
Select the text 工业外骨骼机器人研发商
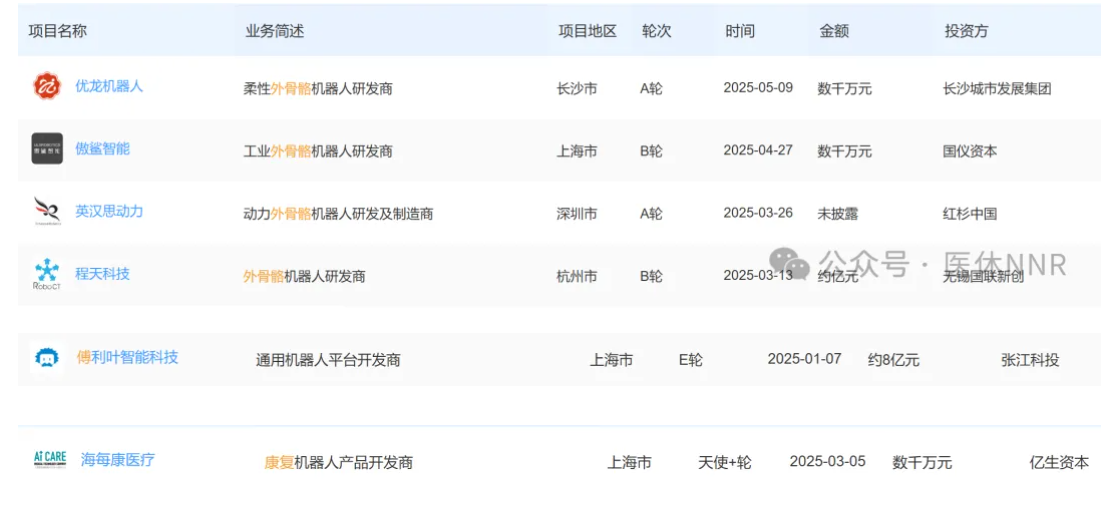(318, 151)
